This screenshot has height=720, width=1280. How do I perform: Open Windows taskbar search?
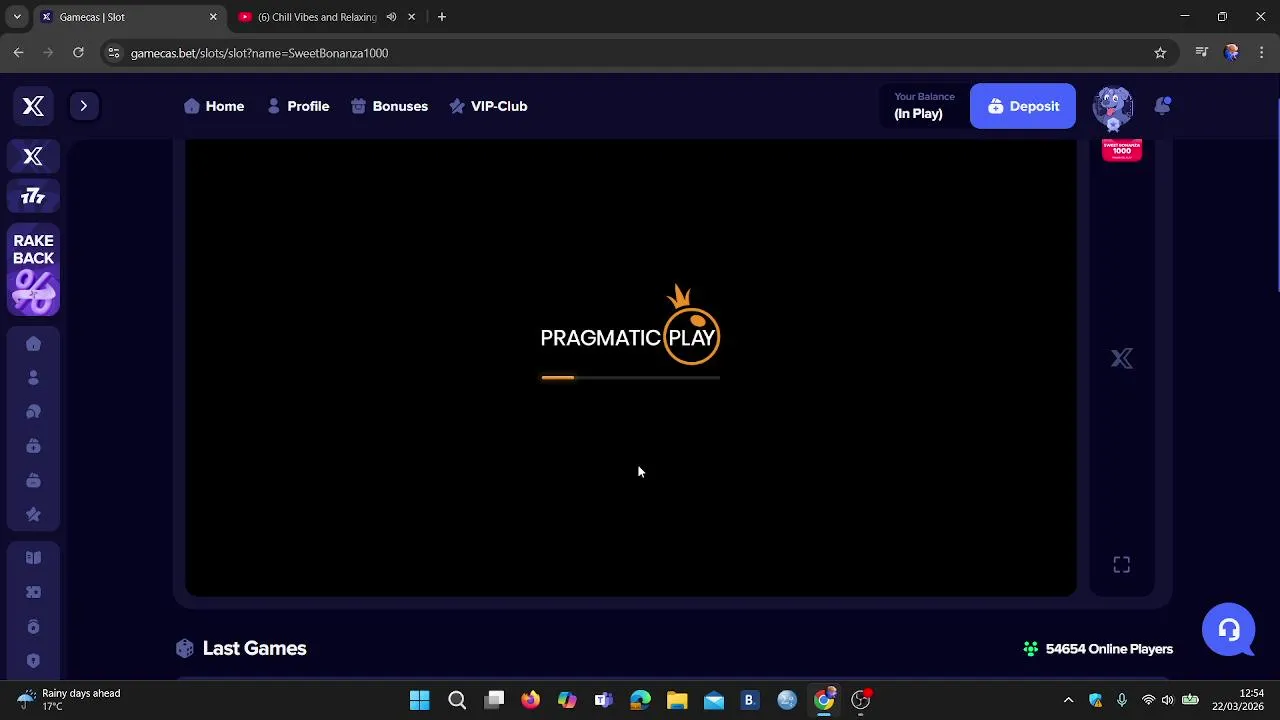[457, 700]
